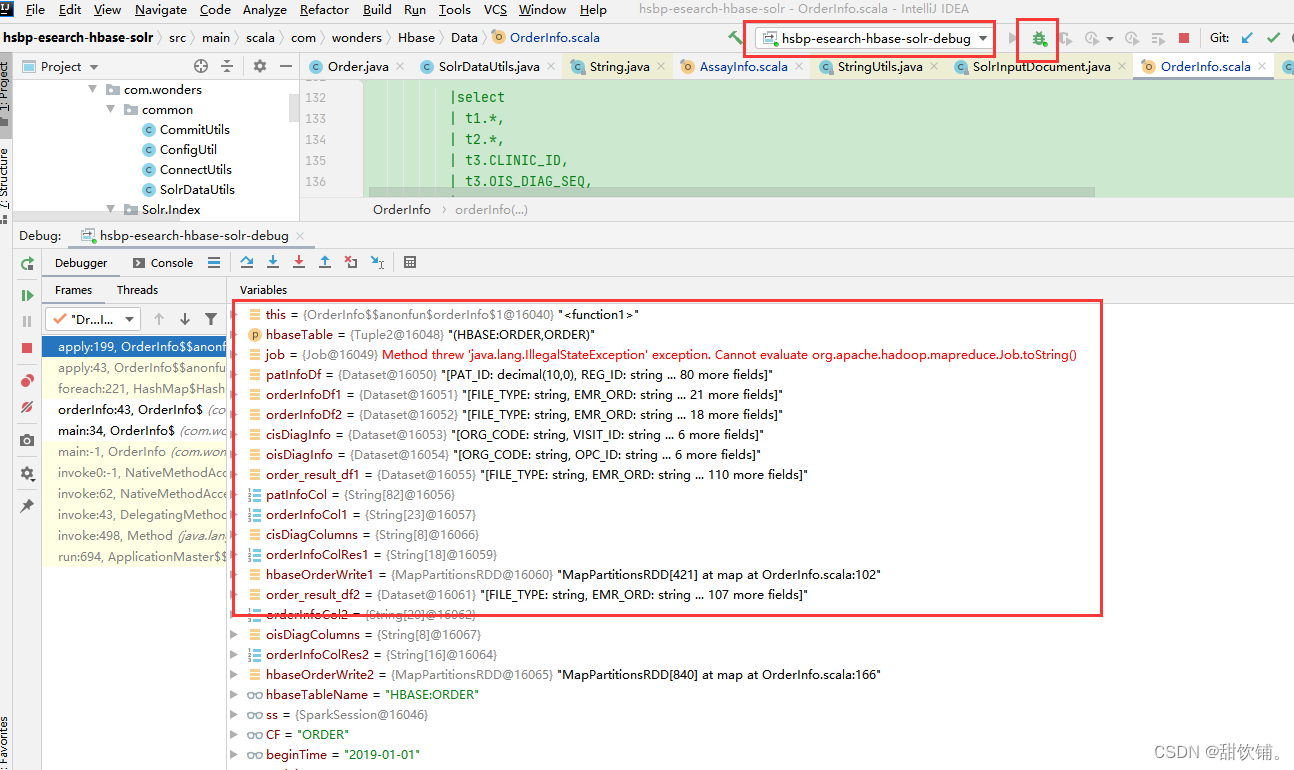
Task: Expand the hbaseTable variable
Action: click(x=236, y=334)
